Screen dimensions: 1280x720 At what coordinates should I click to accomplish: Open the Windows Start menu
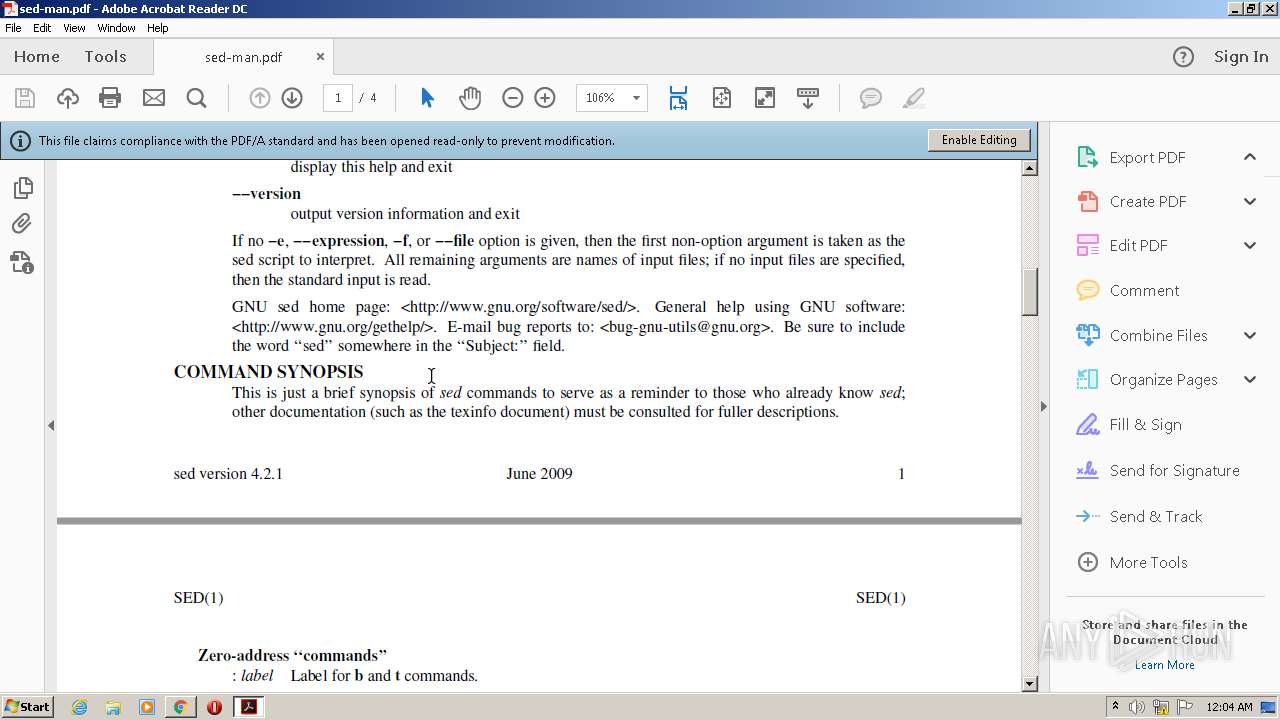(27, 707)
